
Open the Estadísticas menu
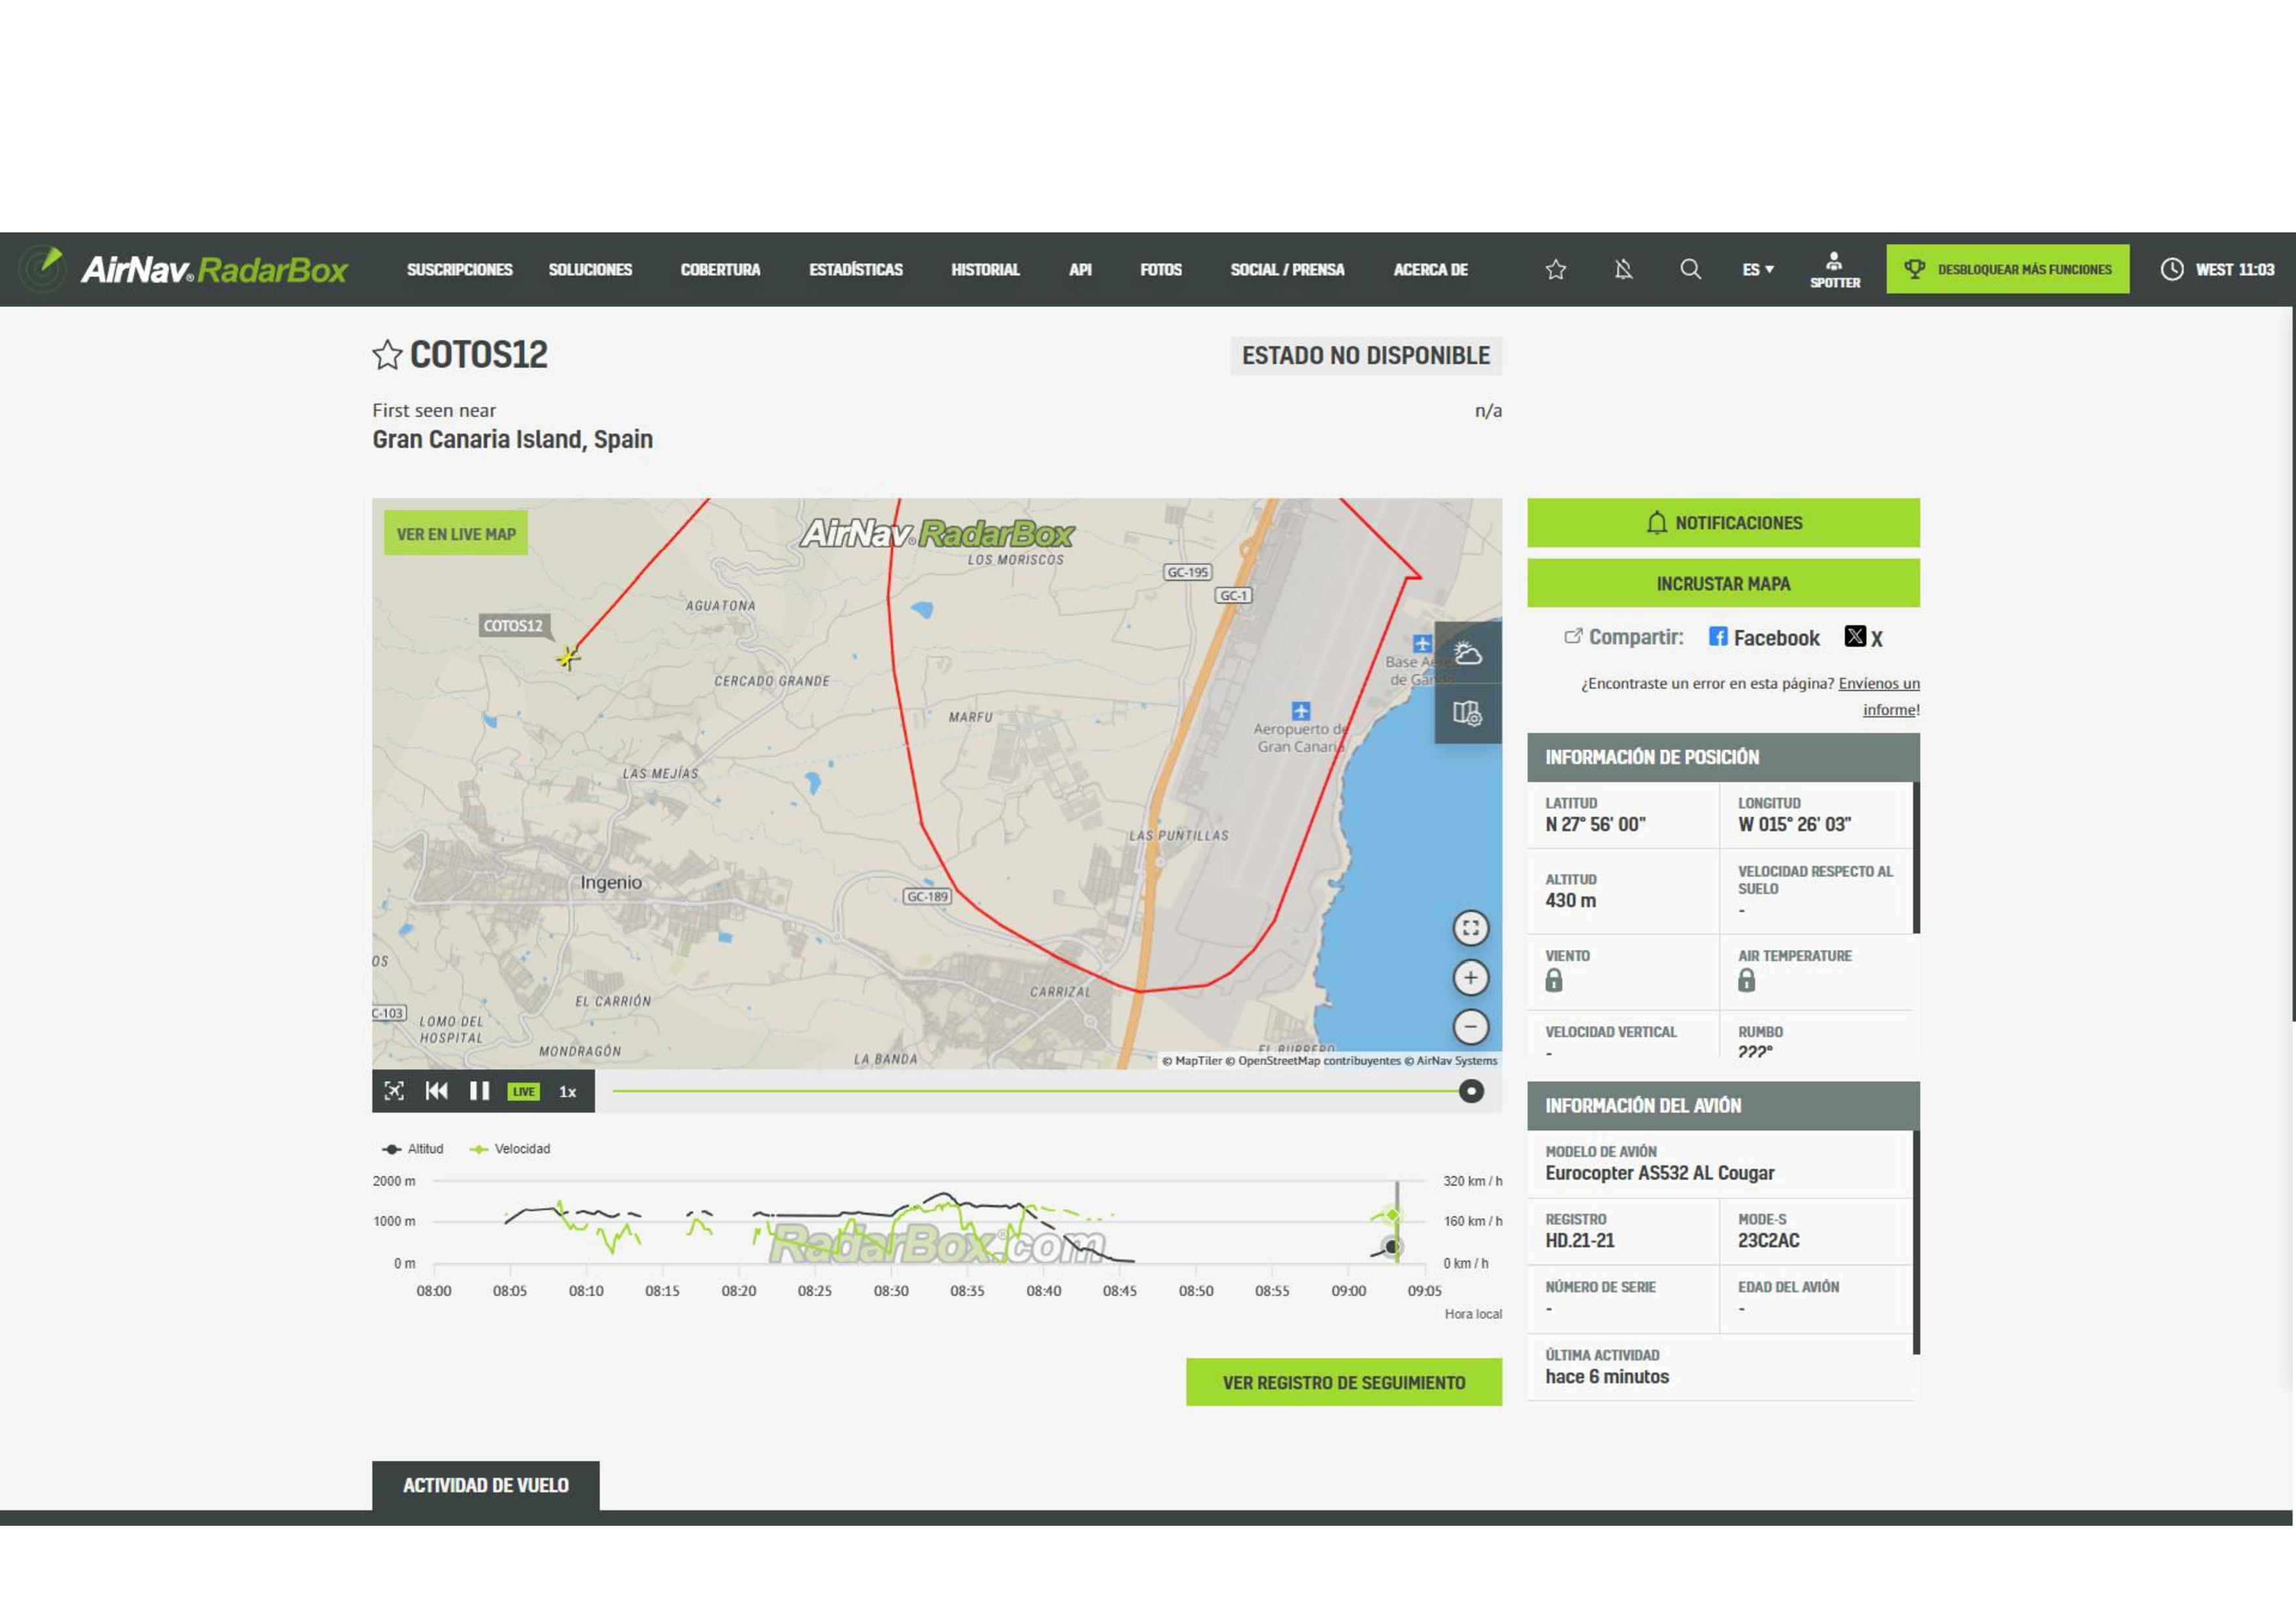coord(855,270)
